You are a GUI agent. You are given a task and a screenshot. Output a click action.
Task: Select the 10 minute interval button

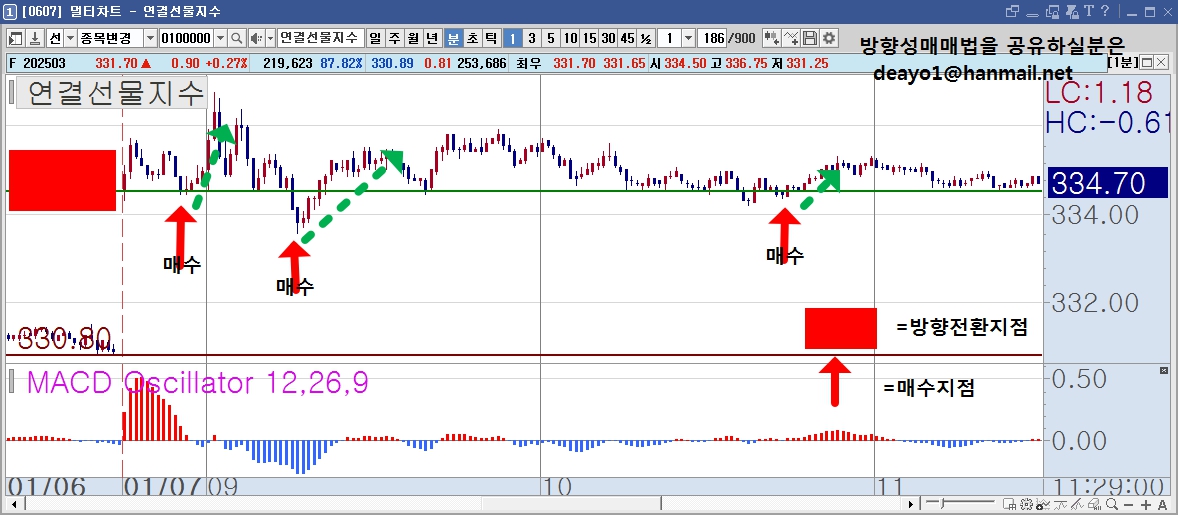click(x=570, y=38)
